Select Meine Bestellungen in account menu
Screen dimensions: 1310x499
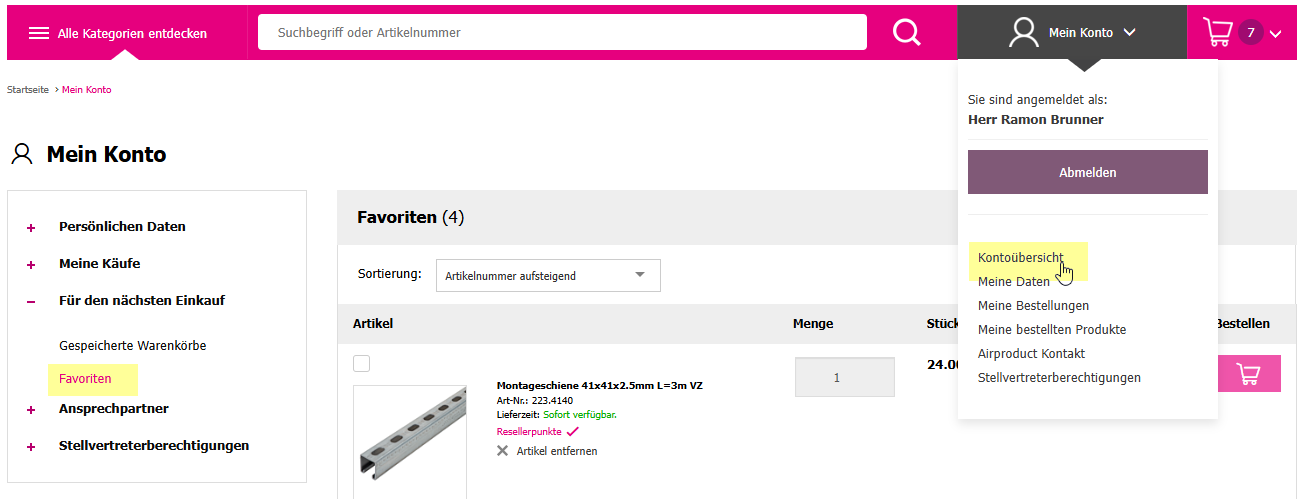[x=1033, y=306]
